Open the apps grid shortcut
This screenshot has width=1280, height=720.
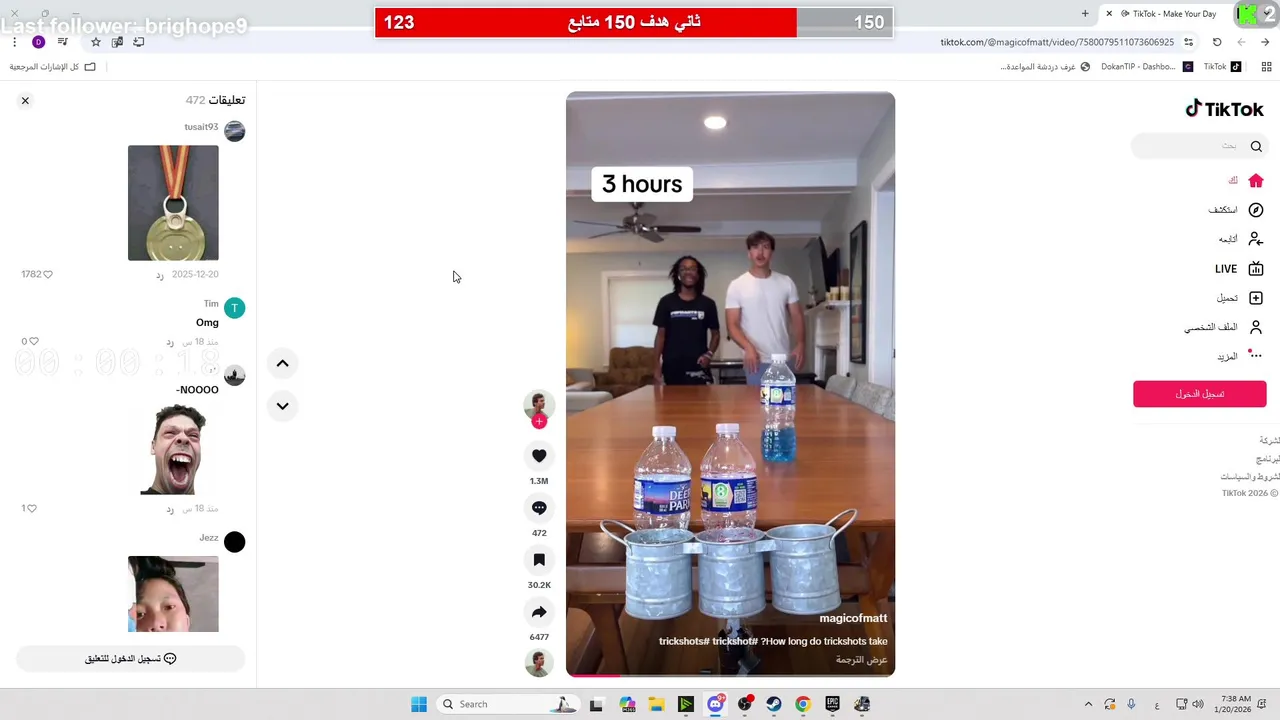click(1267, 67)
